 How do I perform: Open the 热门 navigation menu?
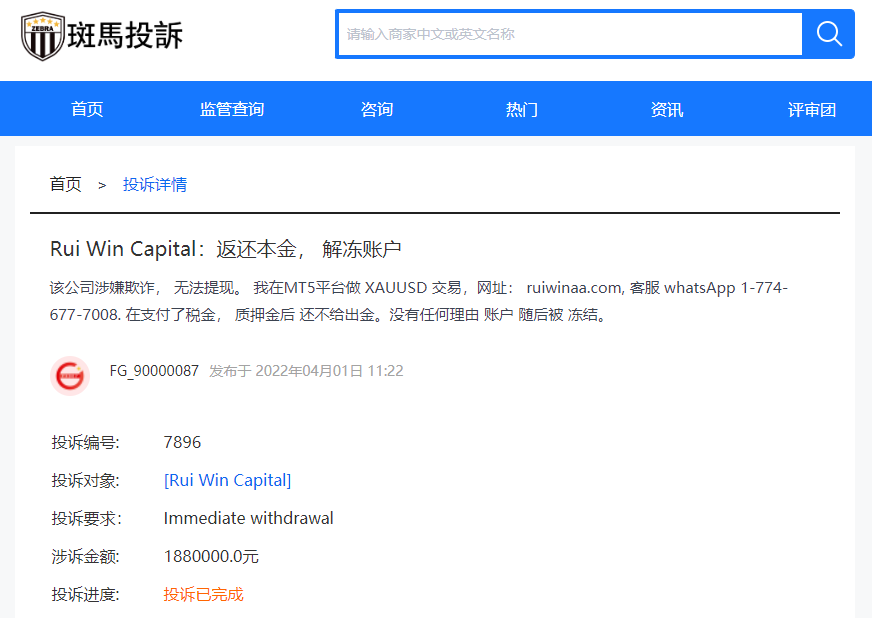521,109
